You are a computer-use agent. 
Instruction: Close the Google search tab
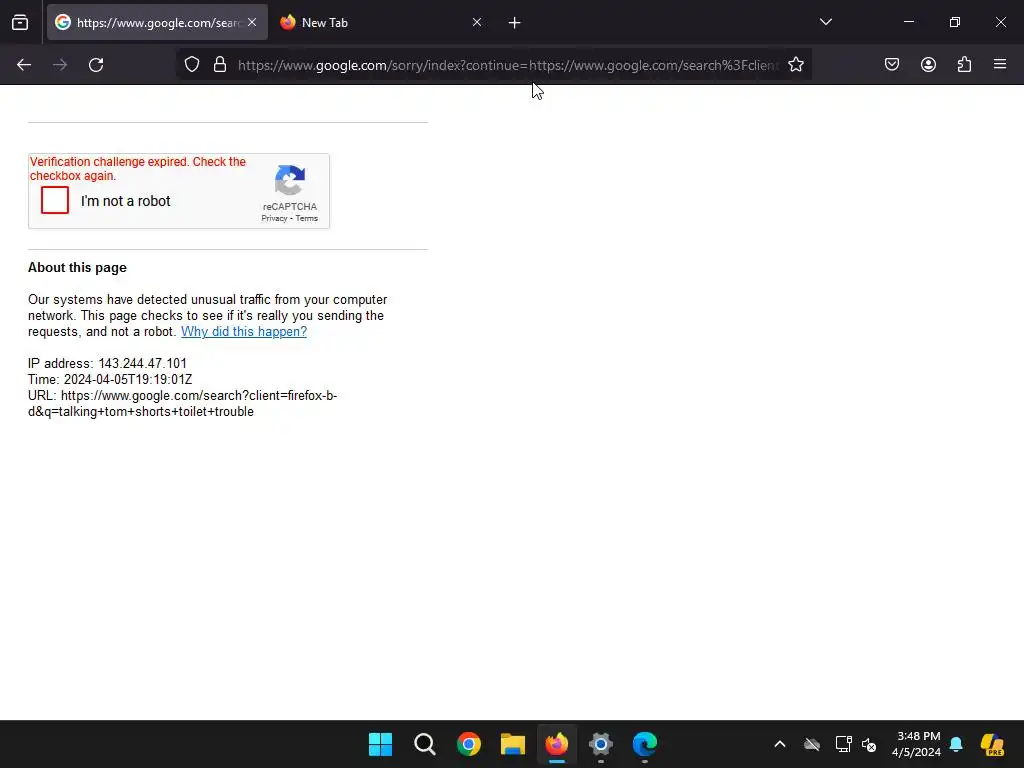coord(252,23)
